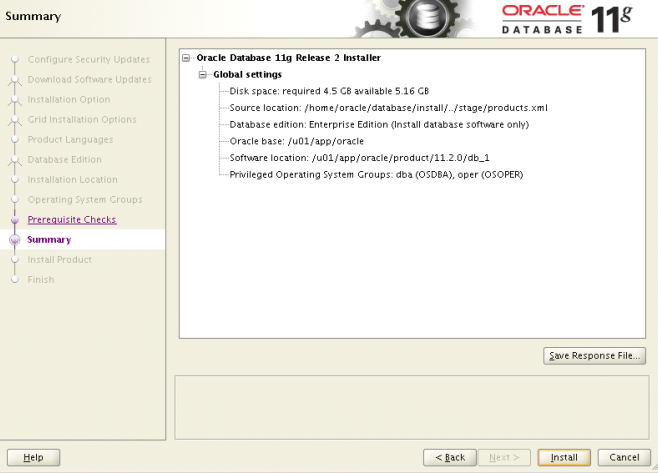Select the Disk space requirement row
658x473 pixels.
(329, 91)
